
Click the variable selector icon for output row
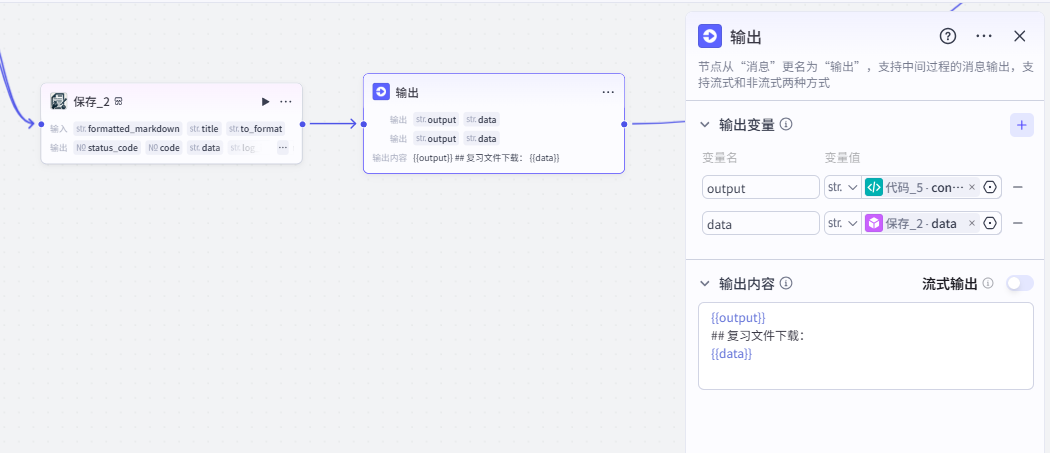click(x=990, y=188)
